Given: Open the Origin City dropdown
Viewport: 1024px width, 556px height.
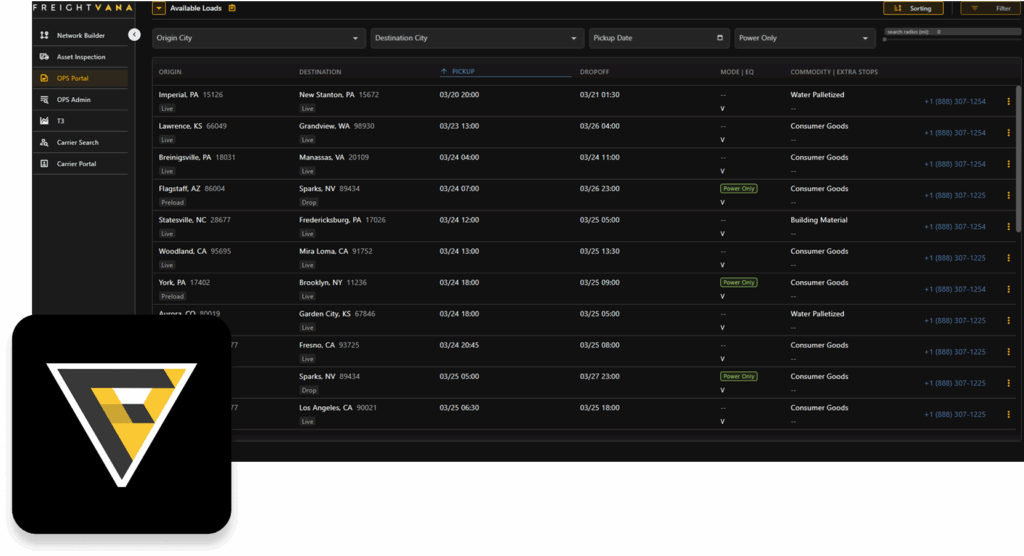Looking at the screenshot, I should (259, 38).
